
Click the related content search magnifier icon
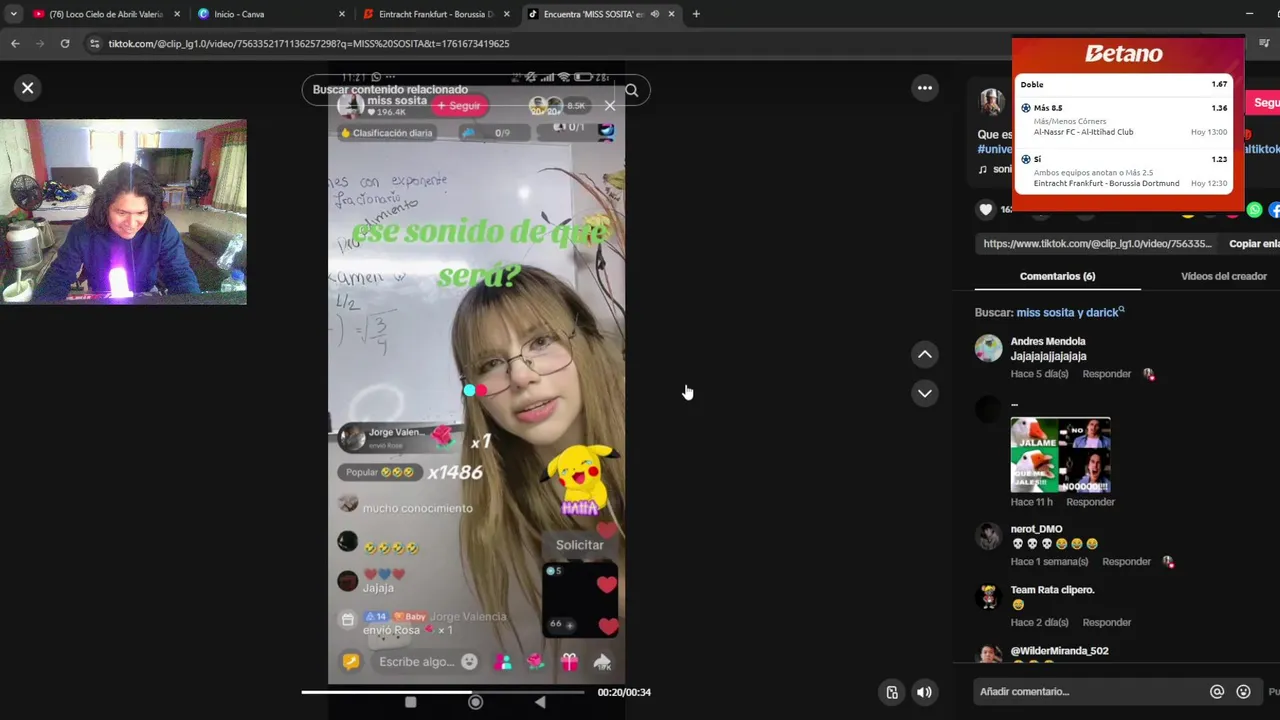click(631, 90)
